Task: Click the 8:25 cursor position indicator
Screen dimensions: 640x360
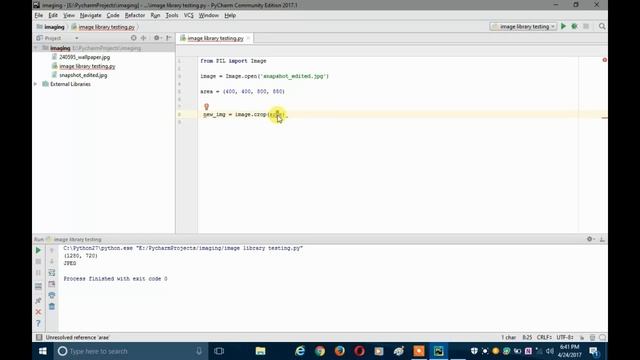Action: (x=527, y=338)
